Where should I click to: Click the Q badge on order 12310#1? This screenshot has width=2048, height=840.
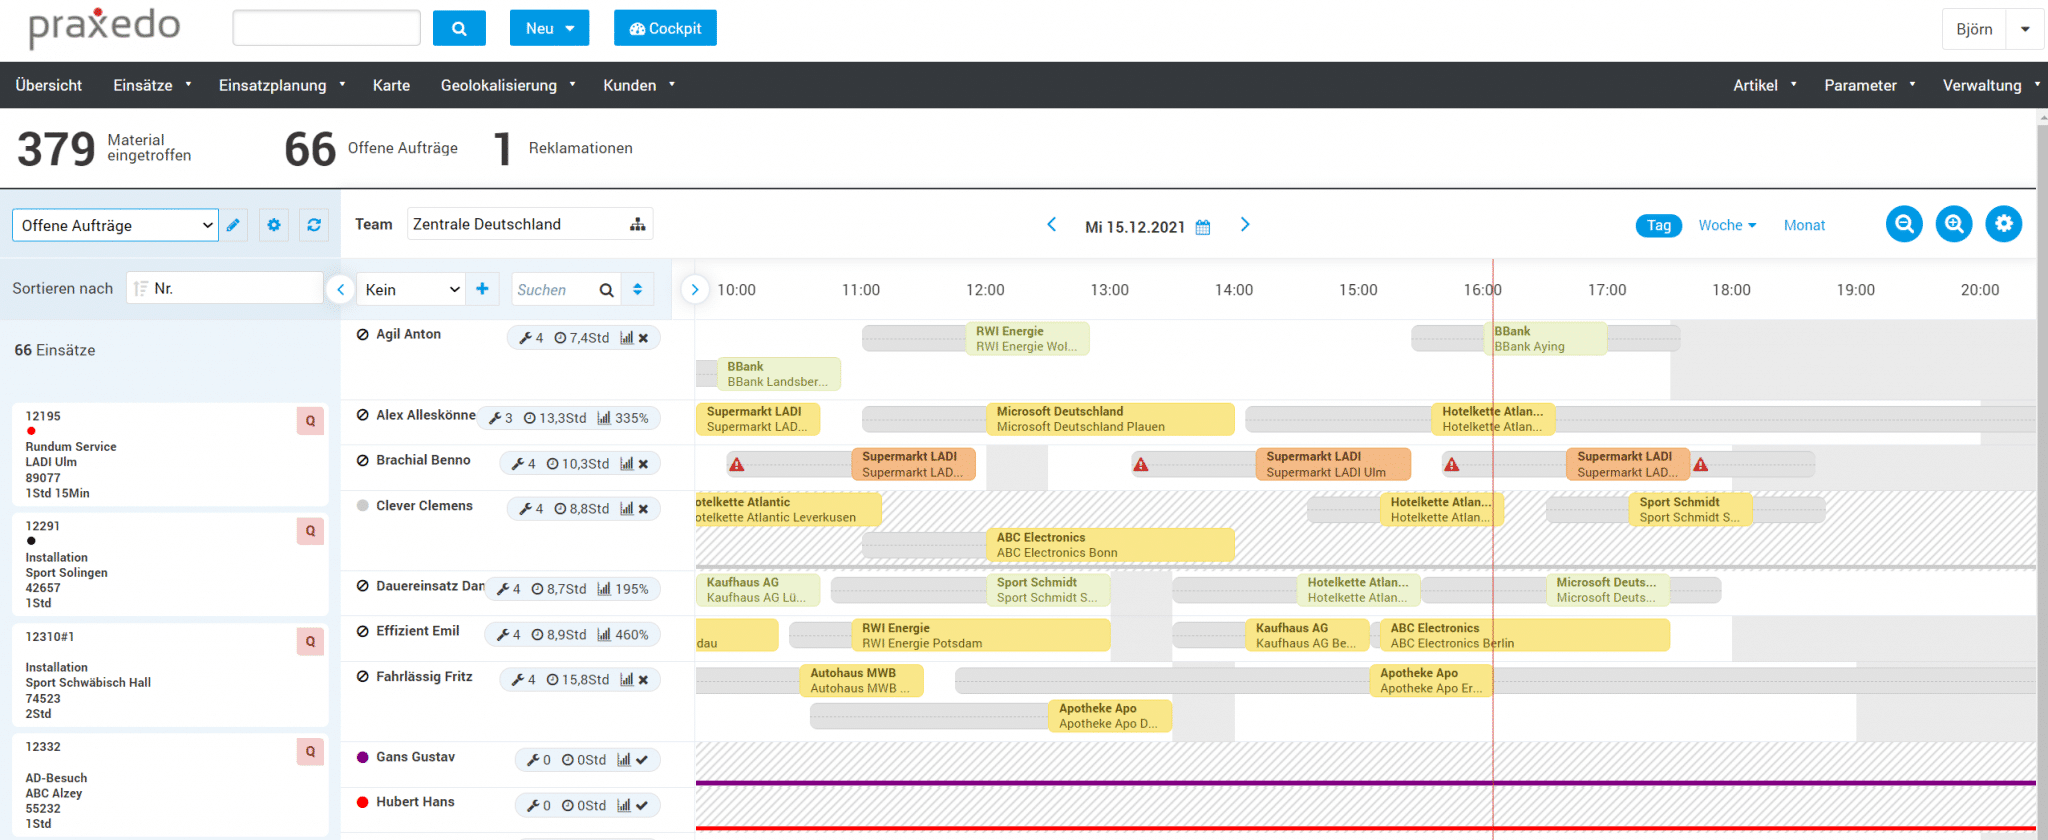pyautogui.click(x=310, y=641)
